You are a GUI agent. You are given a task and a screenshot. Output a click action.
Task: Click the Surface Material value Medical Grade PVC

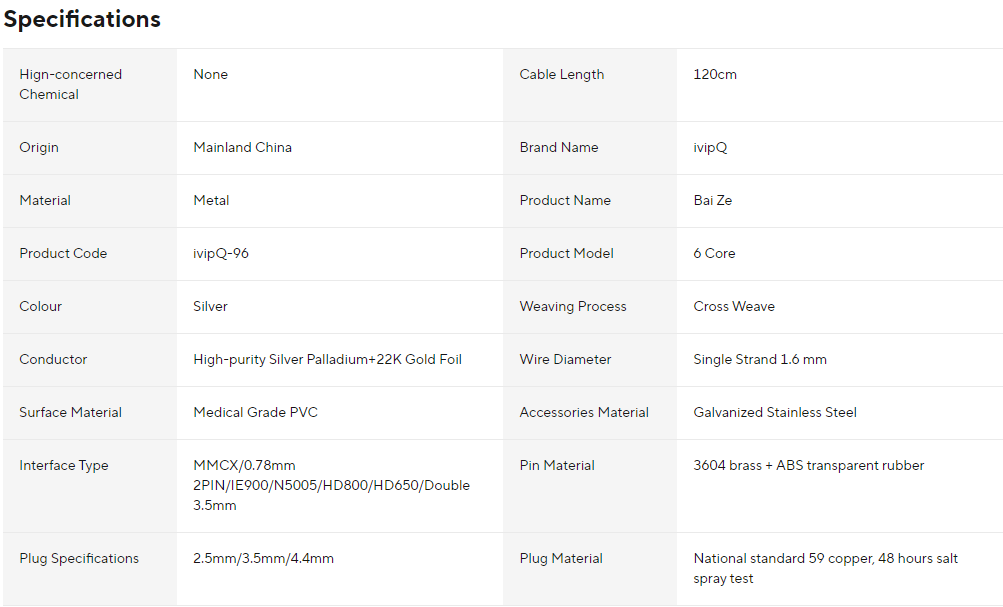[x=255, y=413]
